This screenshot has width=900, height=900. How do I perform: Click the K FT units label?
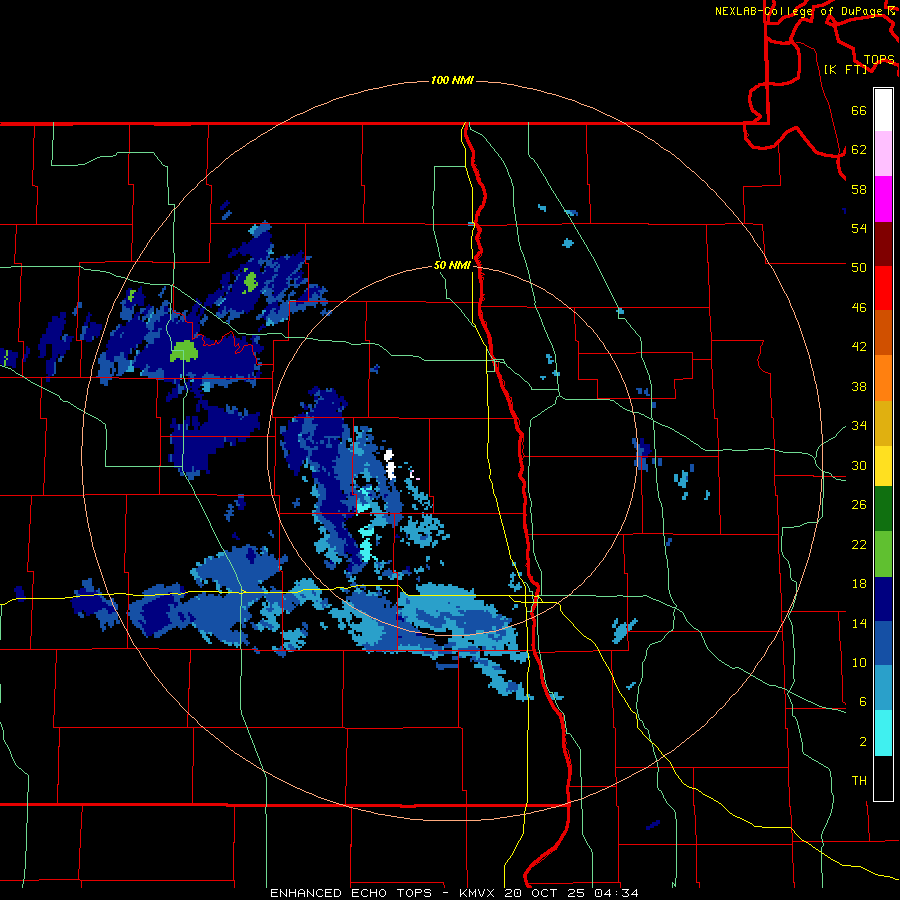point(845,70)
